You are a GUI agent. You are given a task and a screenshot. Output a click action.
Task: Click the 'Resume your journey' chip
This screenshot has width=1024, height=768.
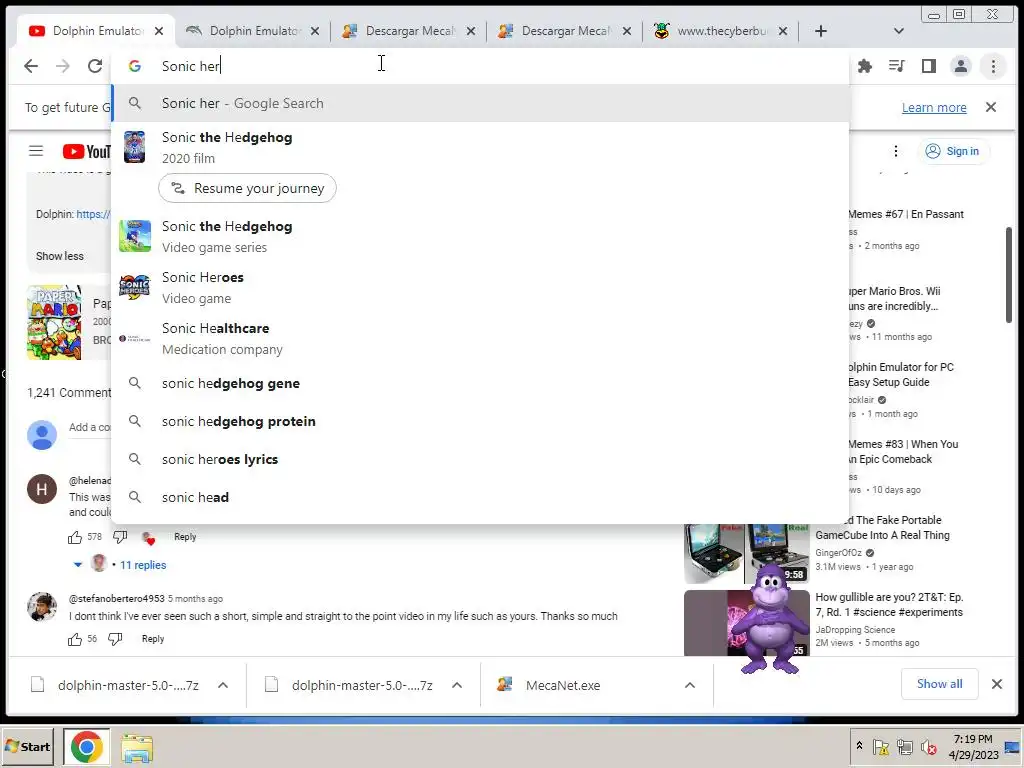pos(248,188)
